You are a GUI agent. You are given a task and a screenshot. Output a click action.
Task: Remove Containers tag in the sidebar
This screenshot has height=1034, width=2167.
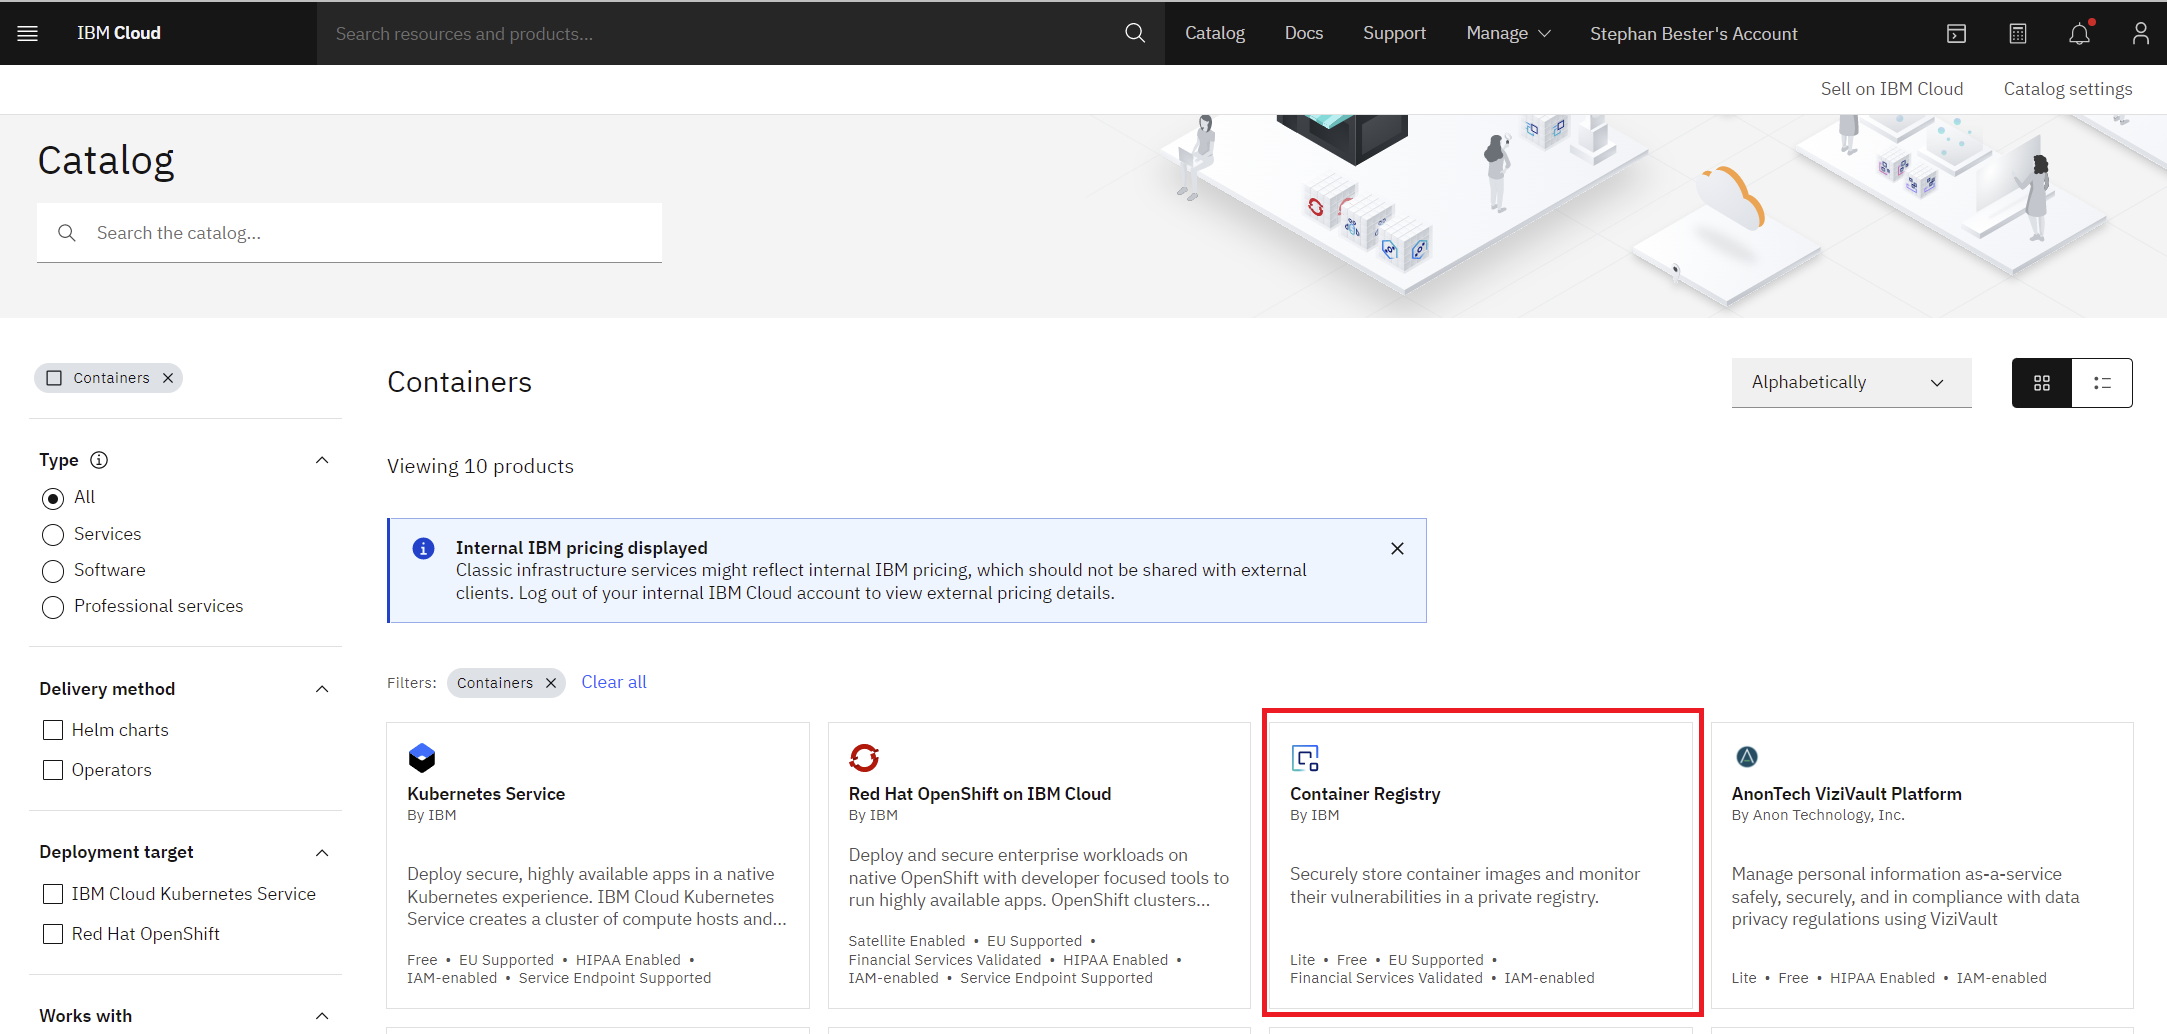pos(168,378)
